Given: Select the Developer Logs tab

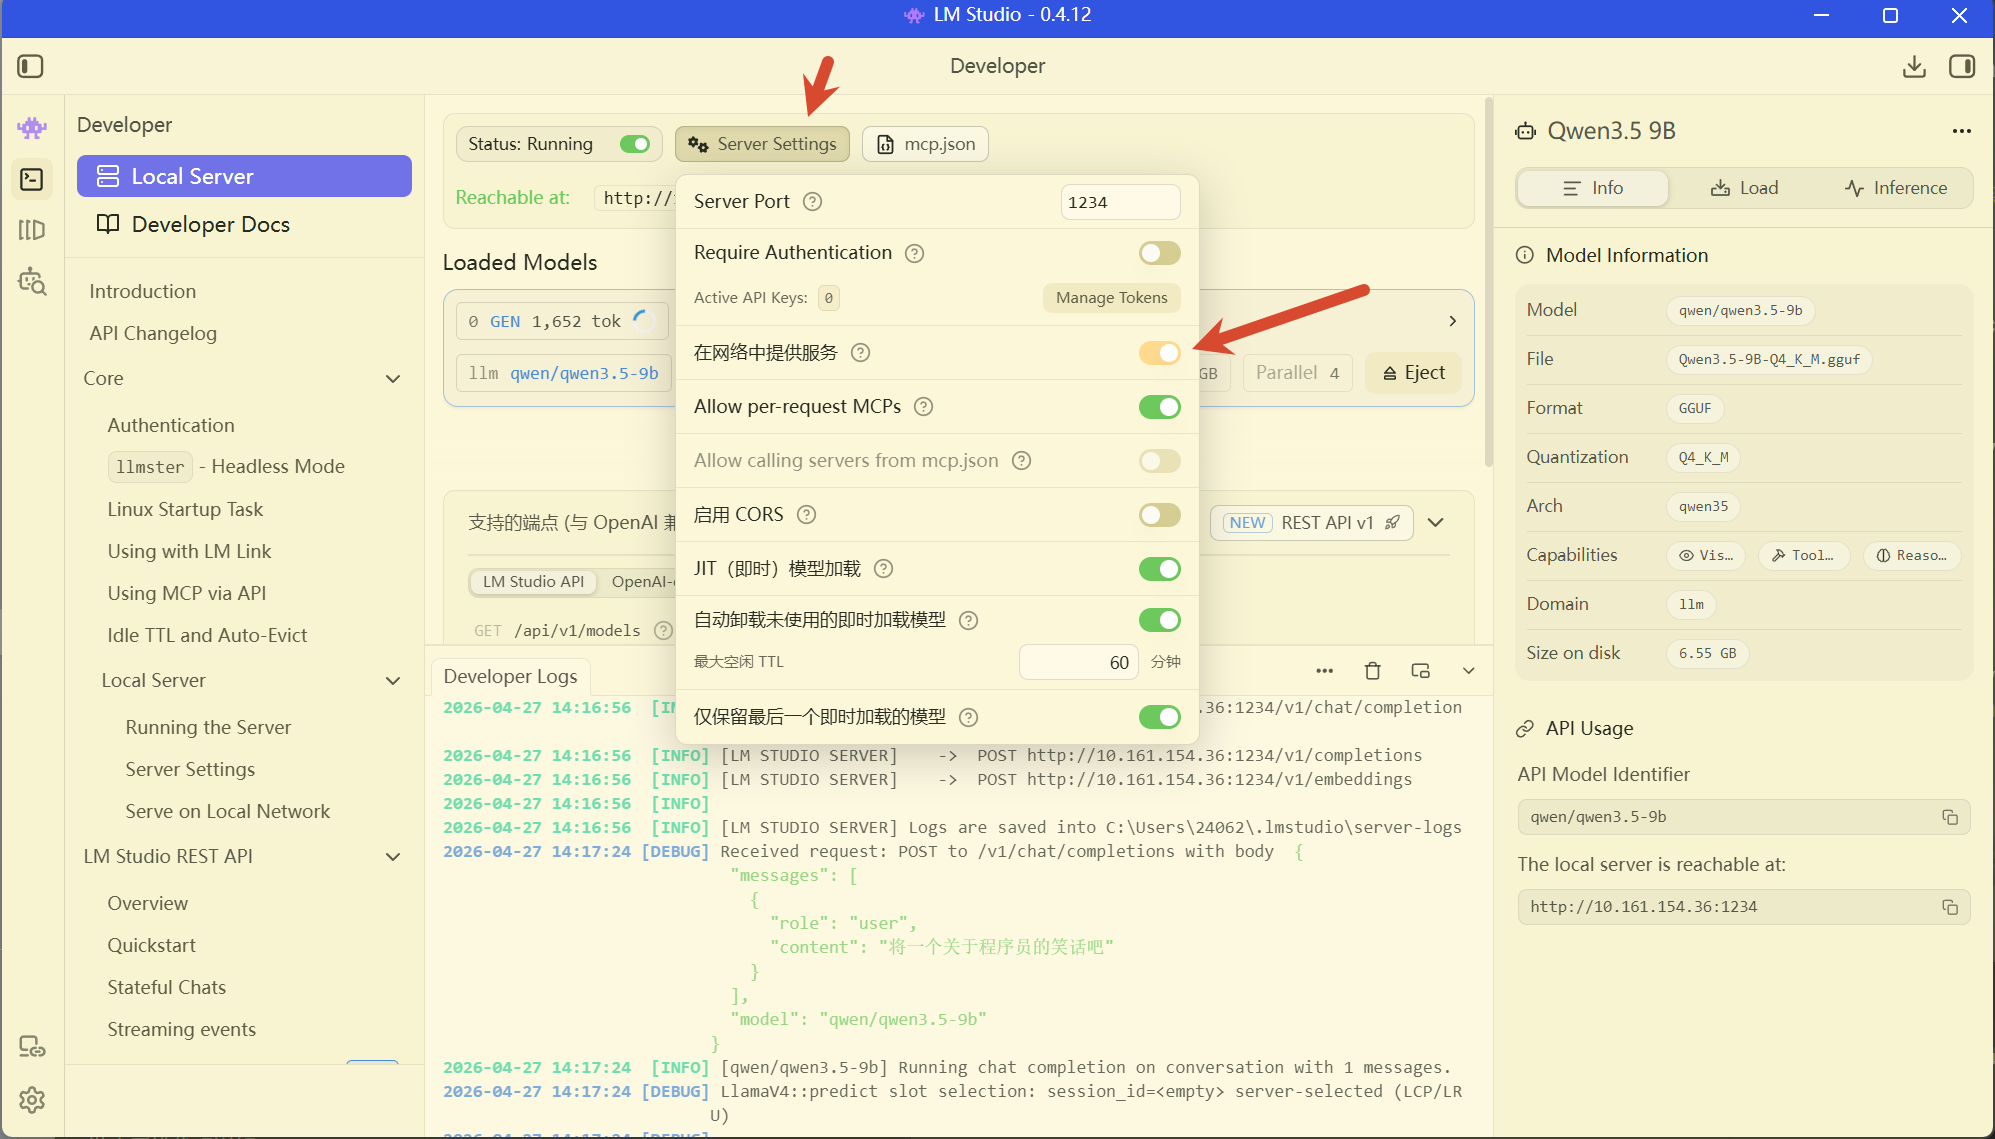Looking at the screenshot, I should tap(510, 677).
